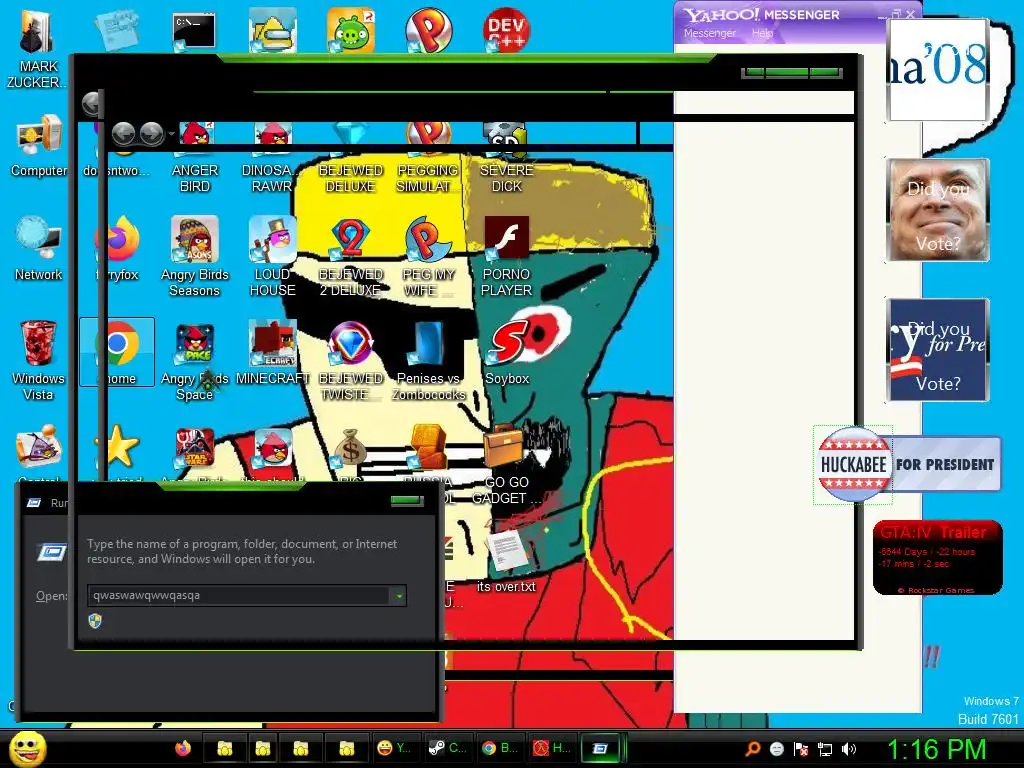Open the money bag desktop shortcut
Screen dimensions: 1024x768
pos(351,448)
